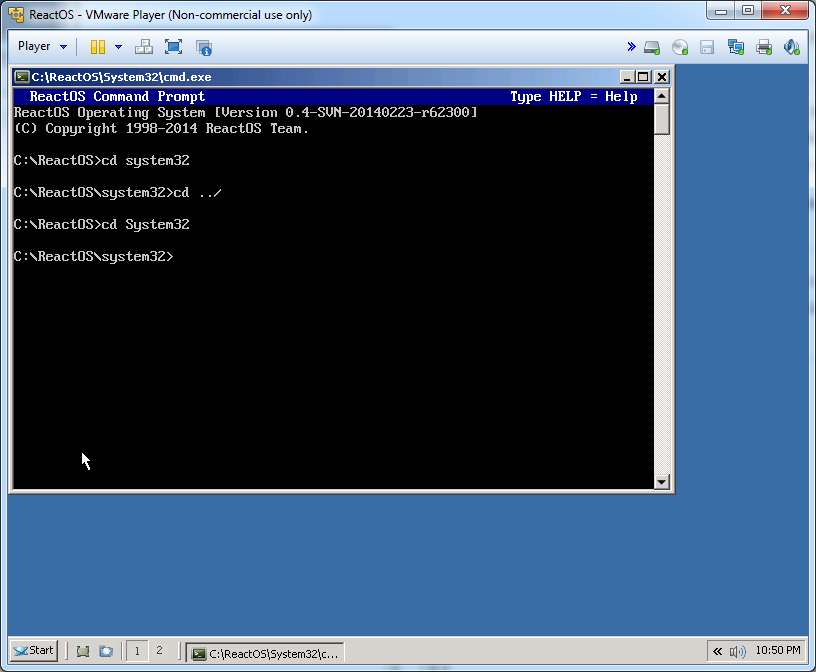Minimize the cmd.exe window
Image resolution: width=816 pixels, height=672 pixels.
point(627,77)
